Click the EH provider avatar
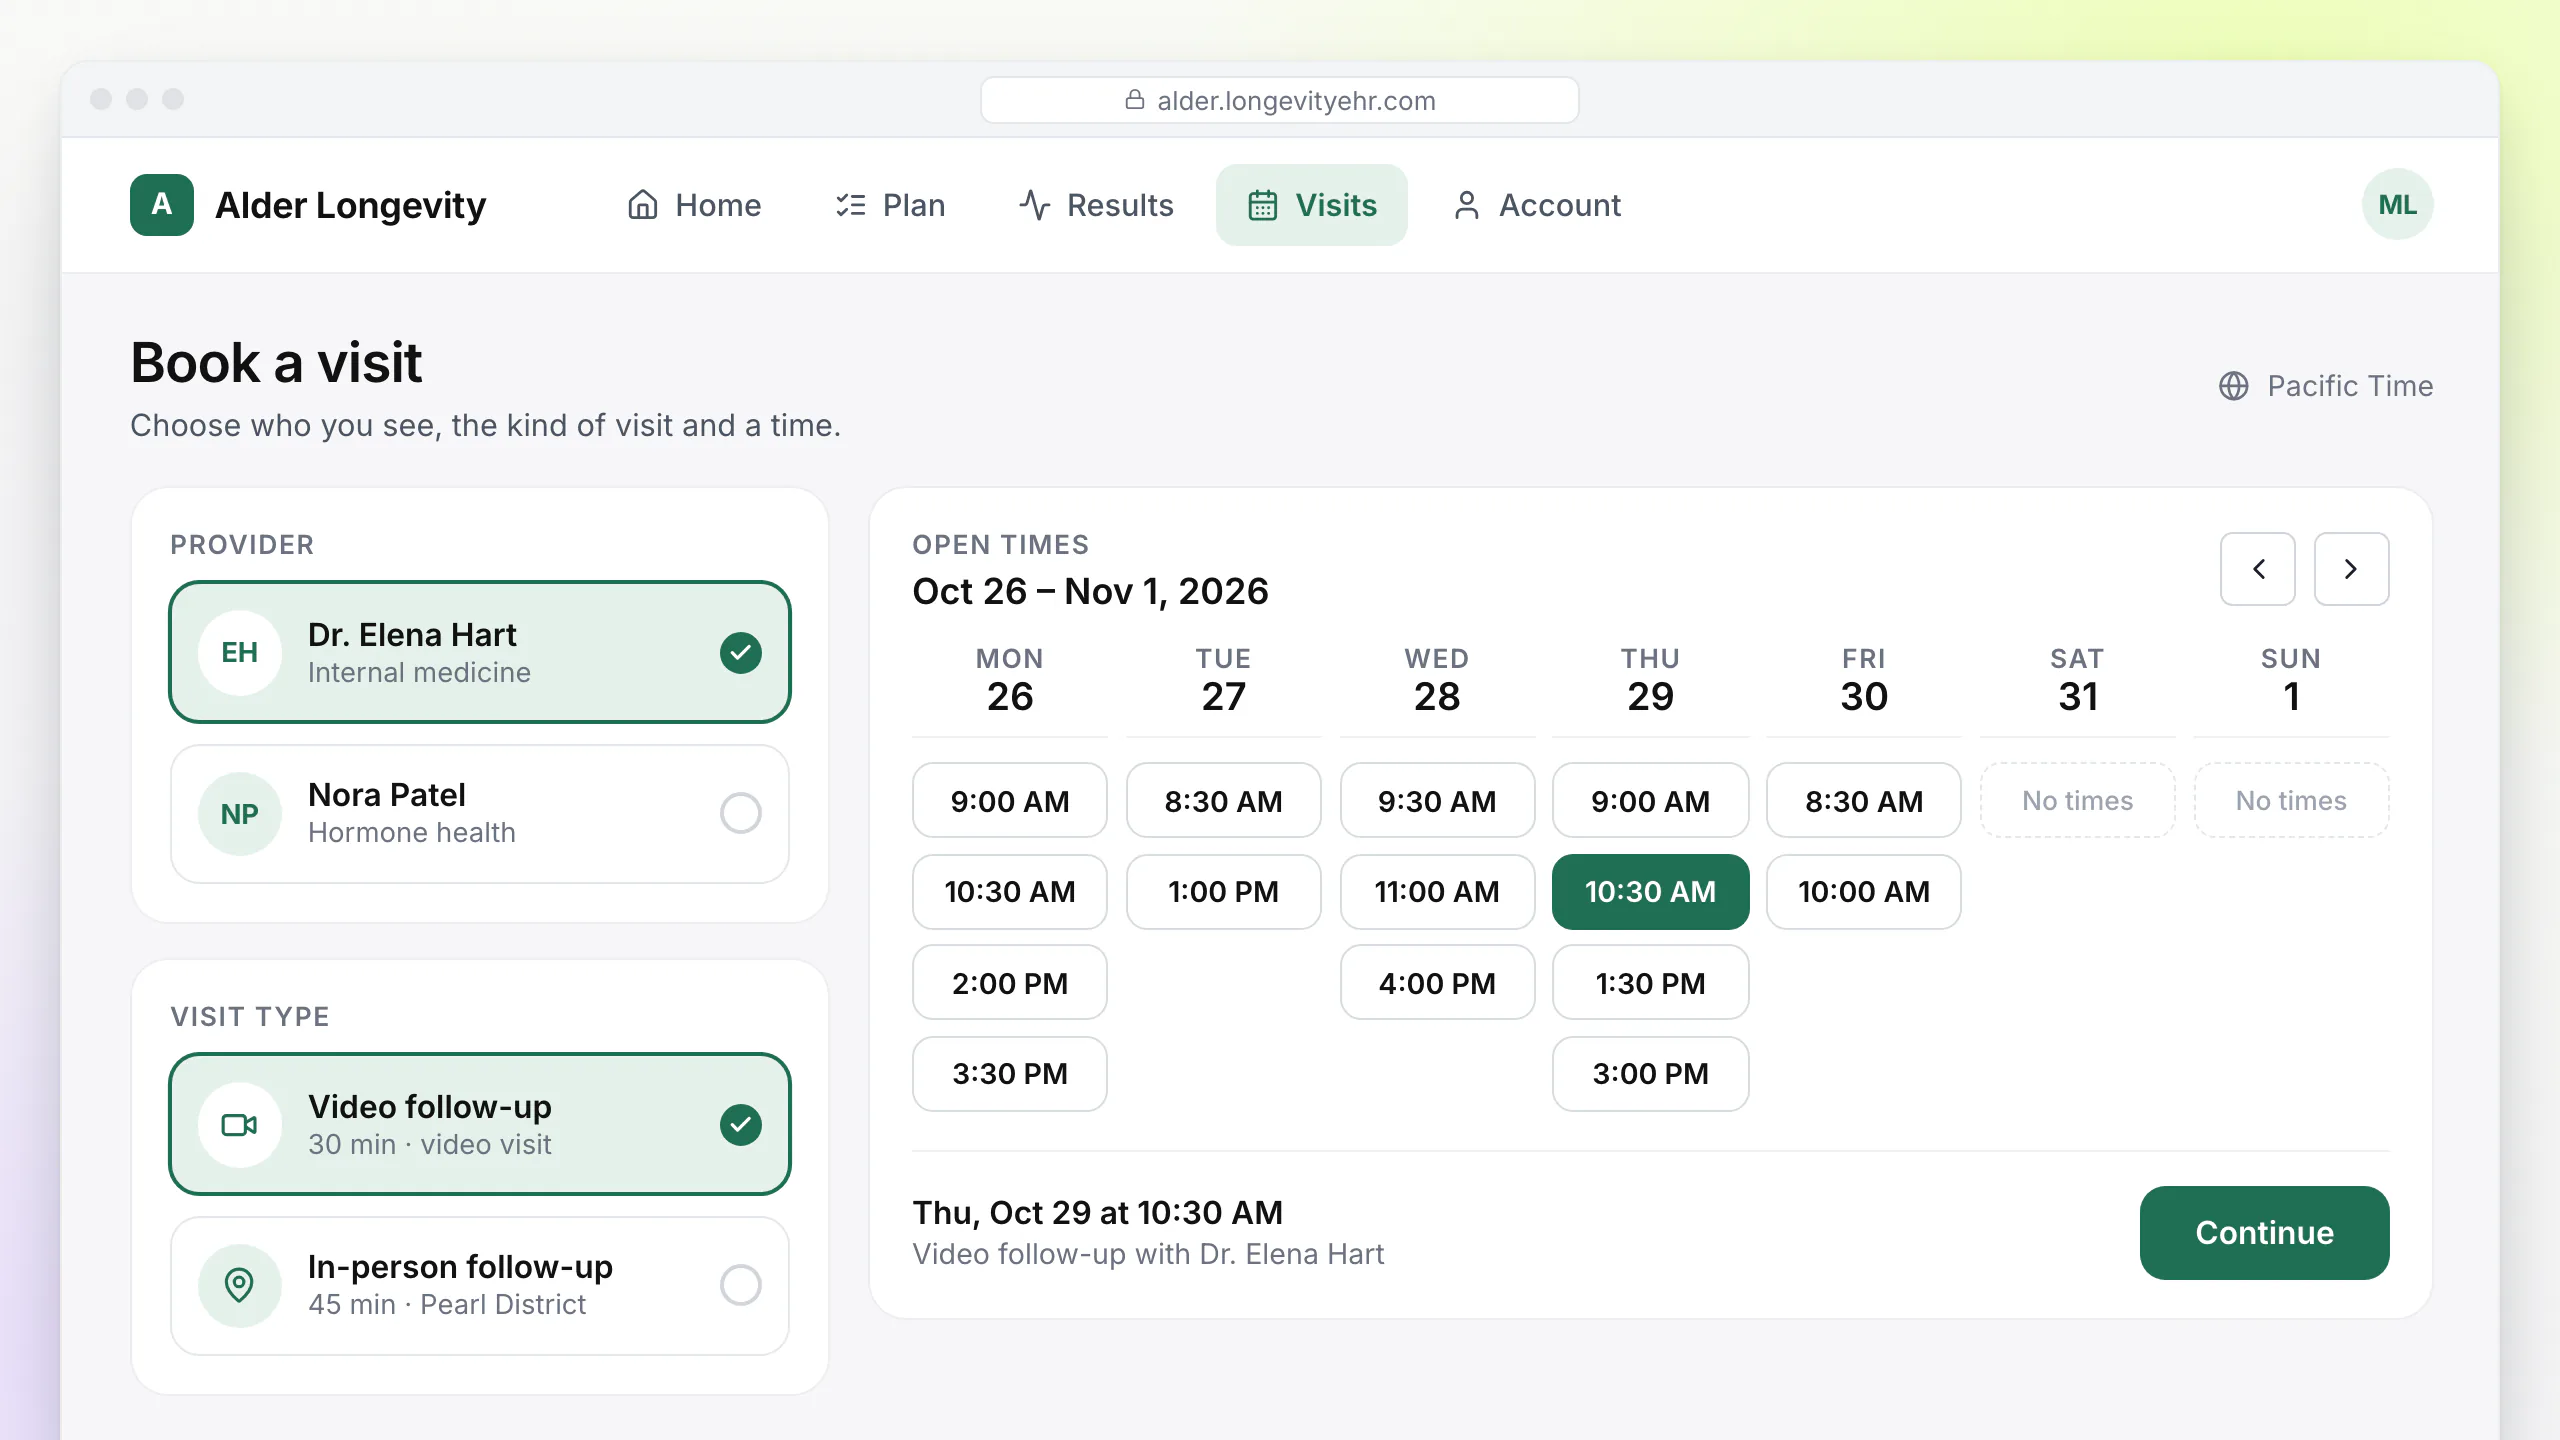The image size is (2560, 1440). [239, 652]
